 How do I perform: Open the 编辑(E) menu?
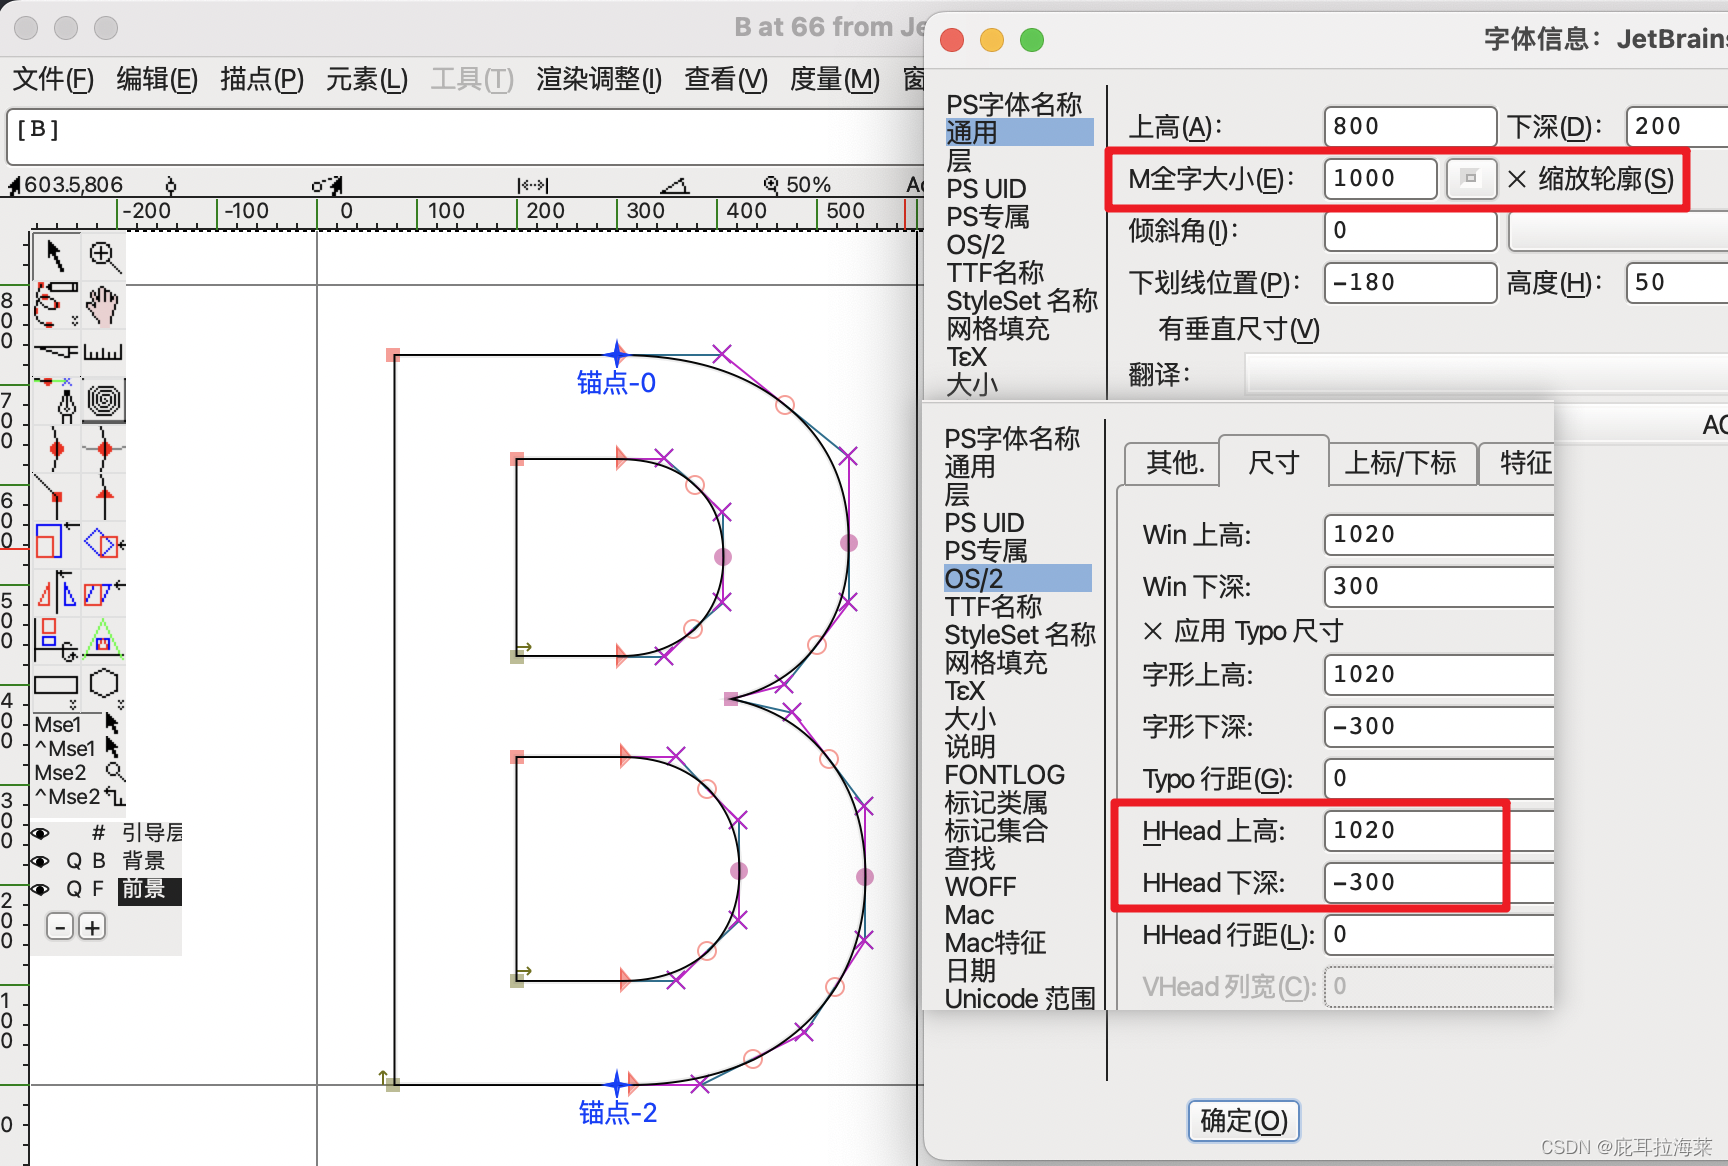click(x=157, y=79)
